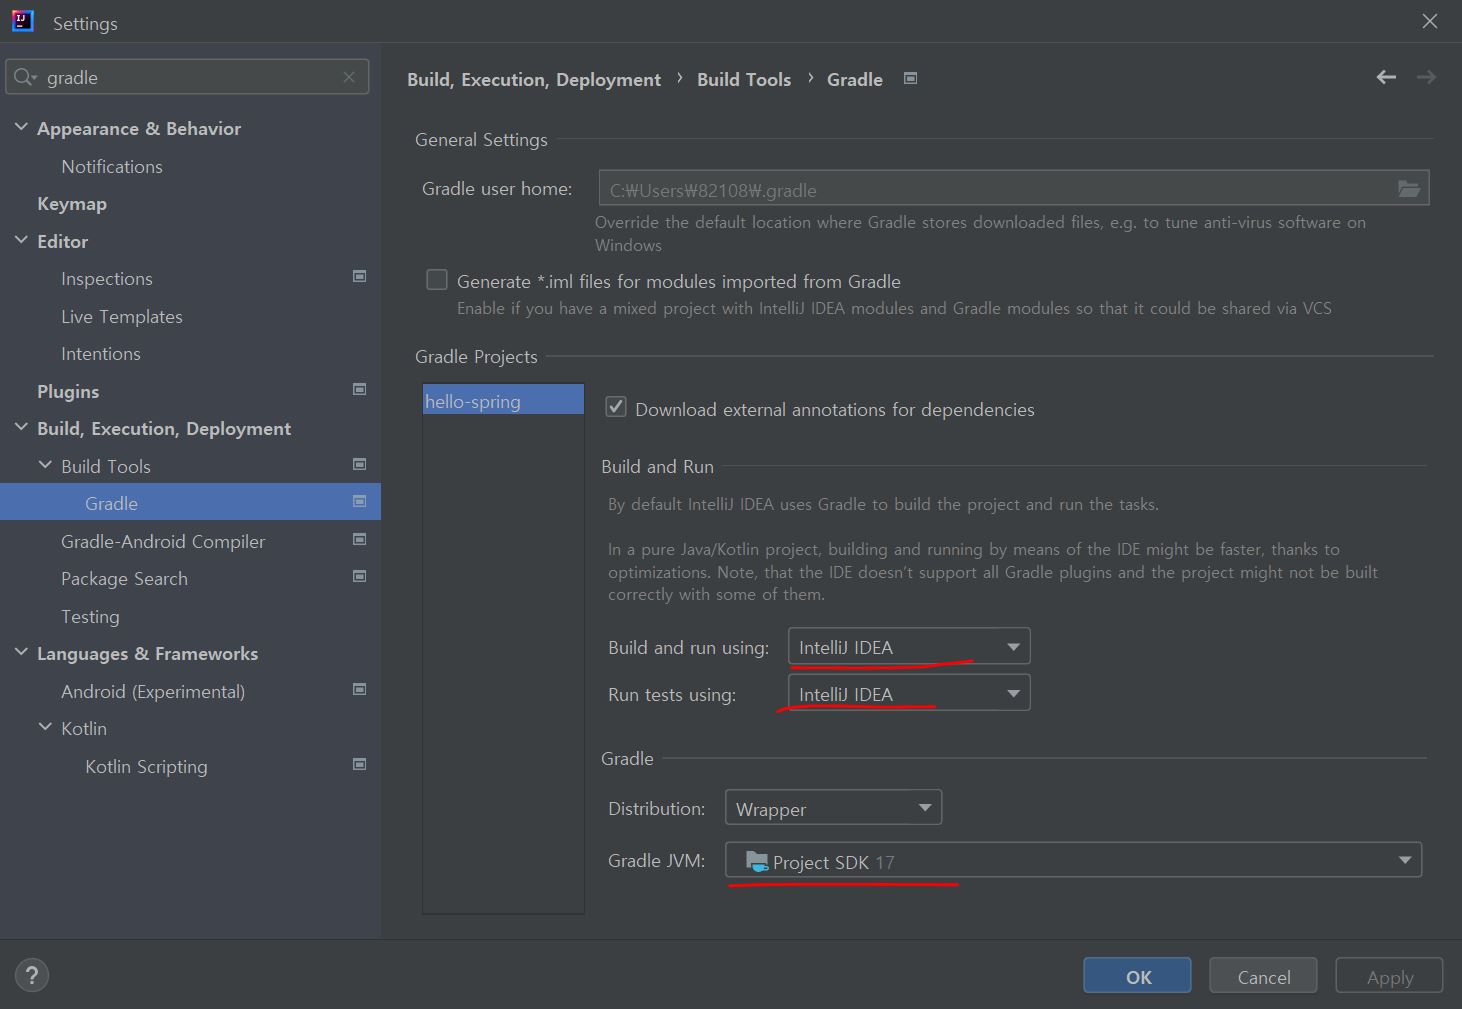The width and height of the screenshot is (1462, 1009).
Task: Click project icon beside Plugins row
Action: point(360,389)
